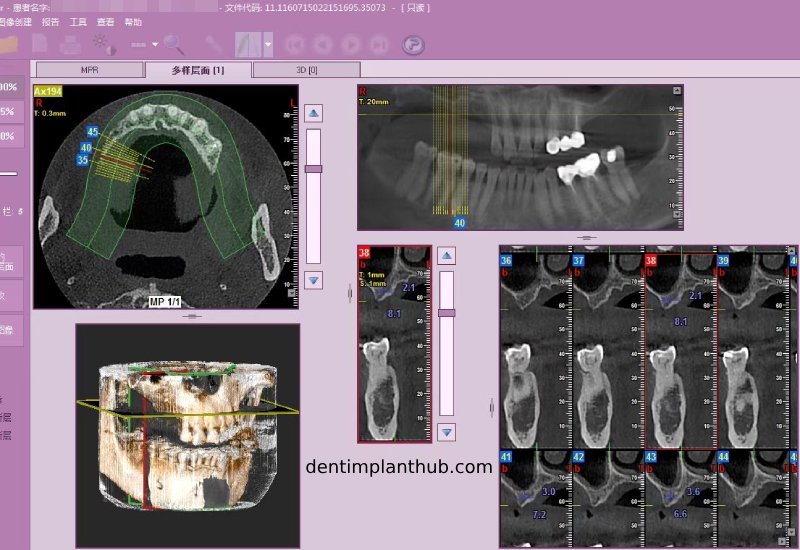Open the line style dropdown arrow
800x550 pixels.
[155, 45]
